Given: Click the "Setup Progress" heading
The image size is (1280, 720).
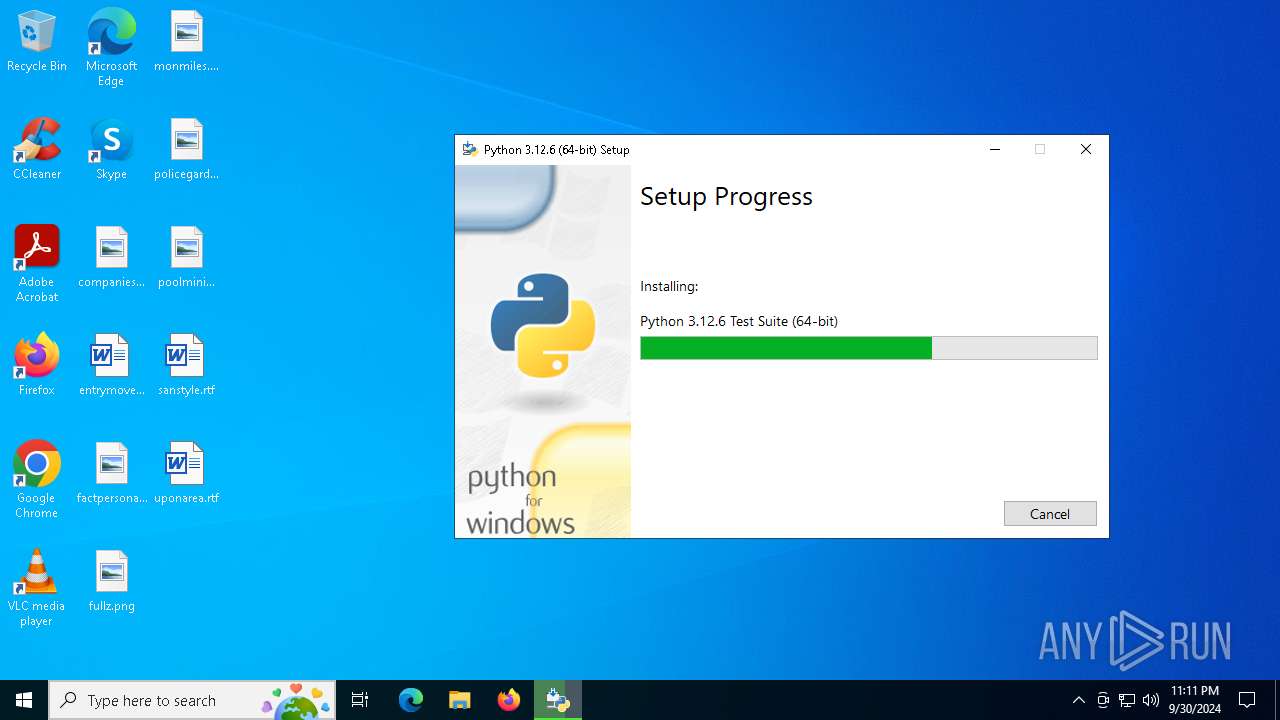Looking at the screenshot, I should pos(726,196).
